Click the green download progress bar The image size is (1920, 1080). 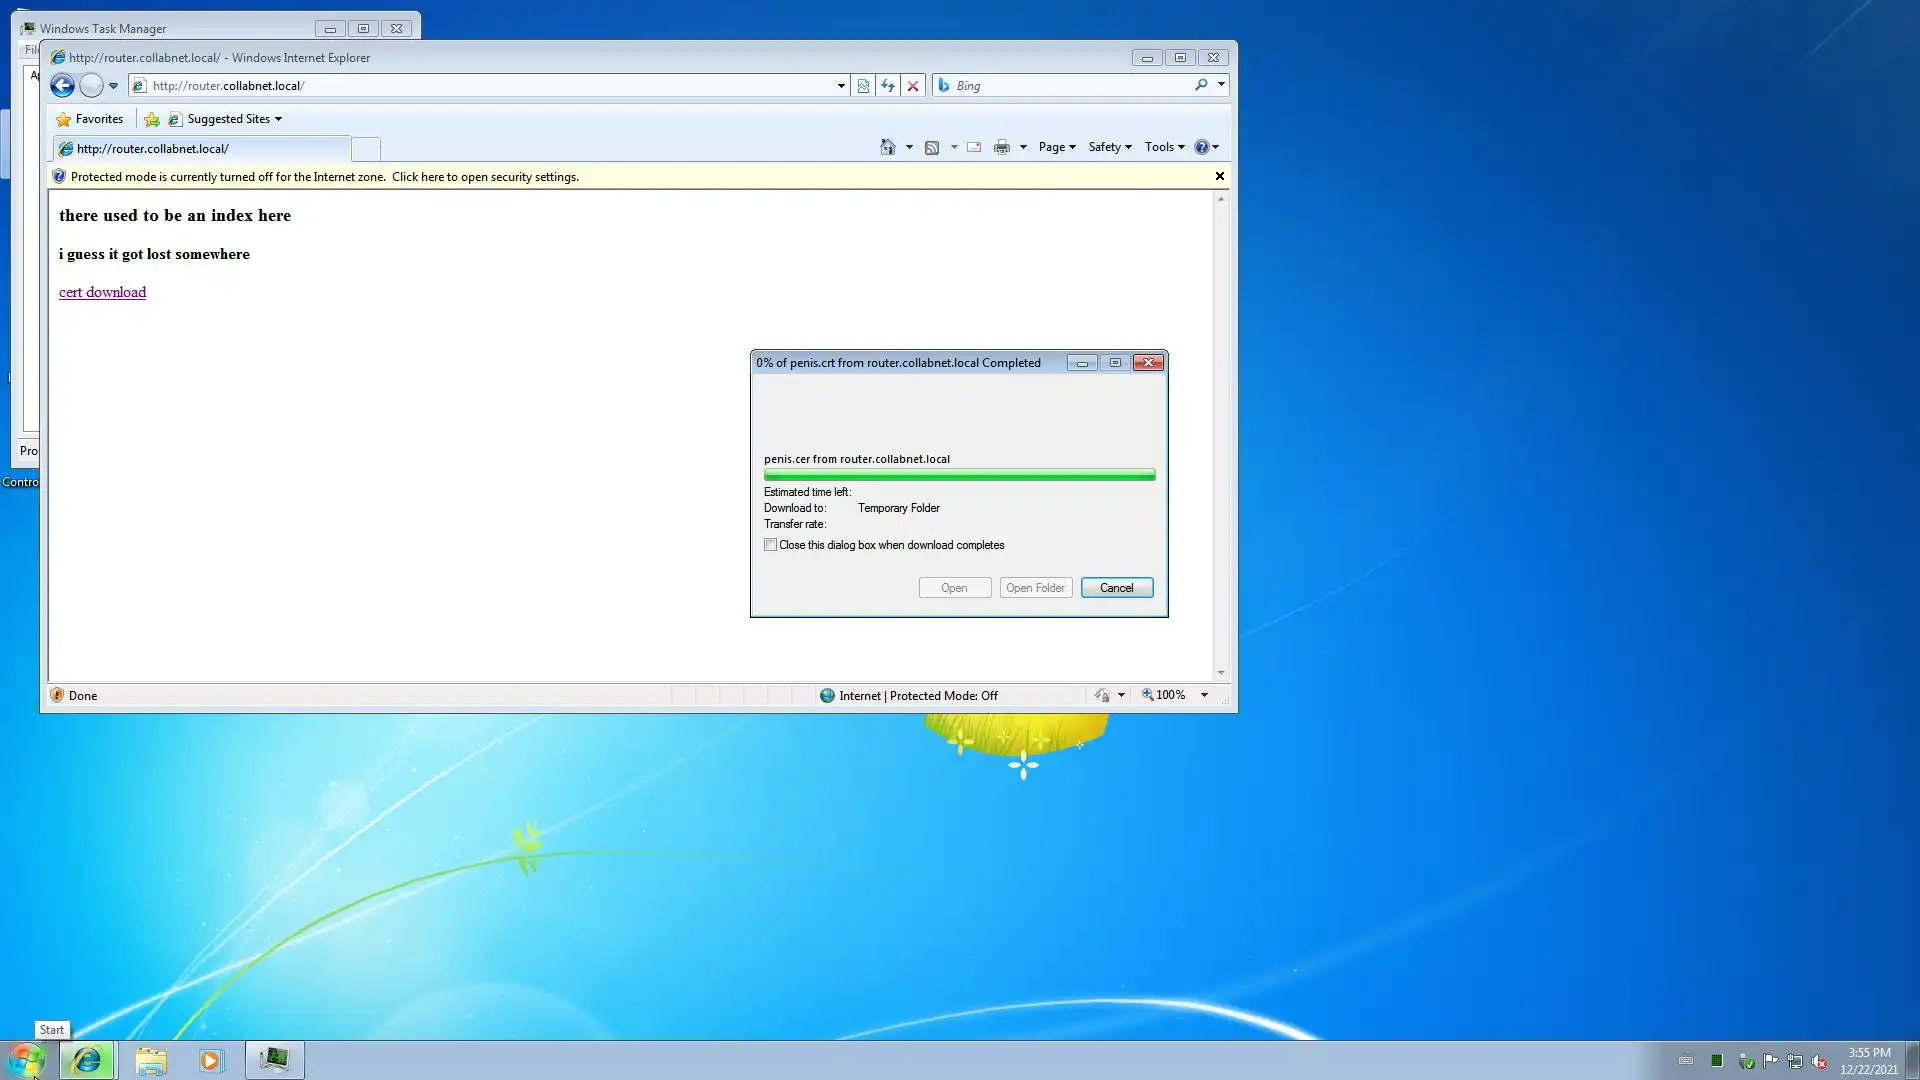pos(958,475)
